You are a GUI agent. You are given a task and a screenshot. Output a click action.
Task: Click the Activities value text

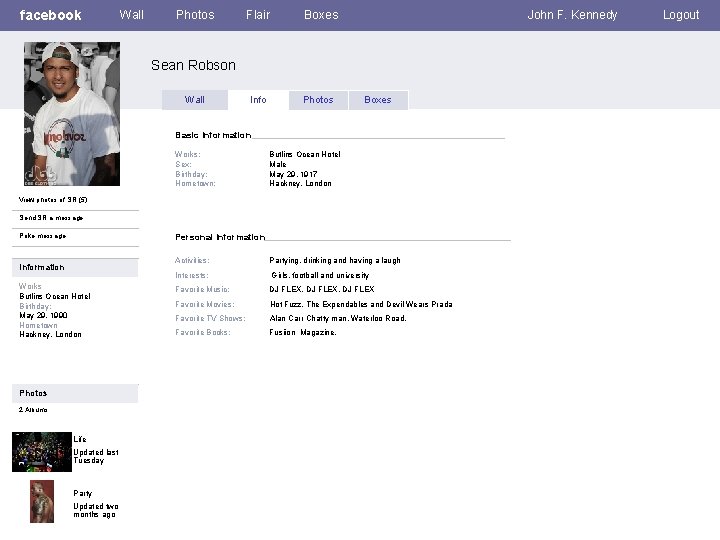pos(335,260)
